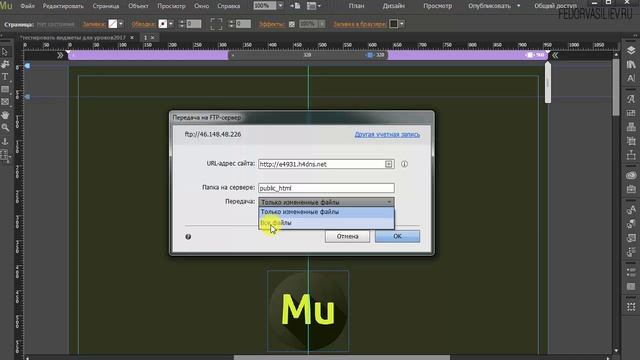Click the stroke weight value field

[x=193, y=24]
